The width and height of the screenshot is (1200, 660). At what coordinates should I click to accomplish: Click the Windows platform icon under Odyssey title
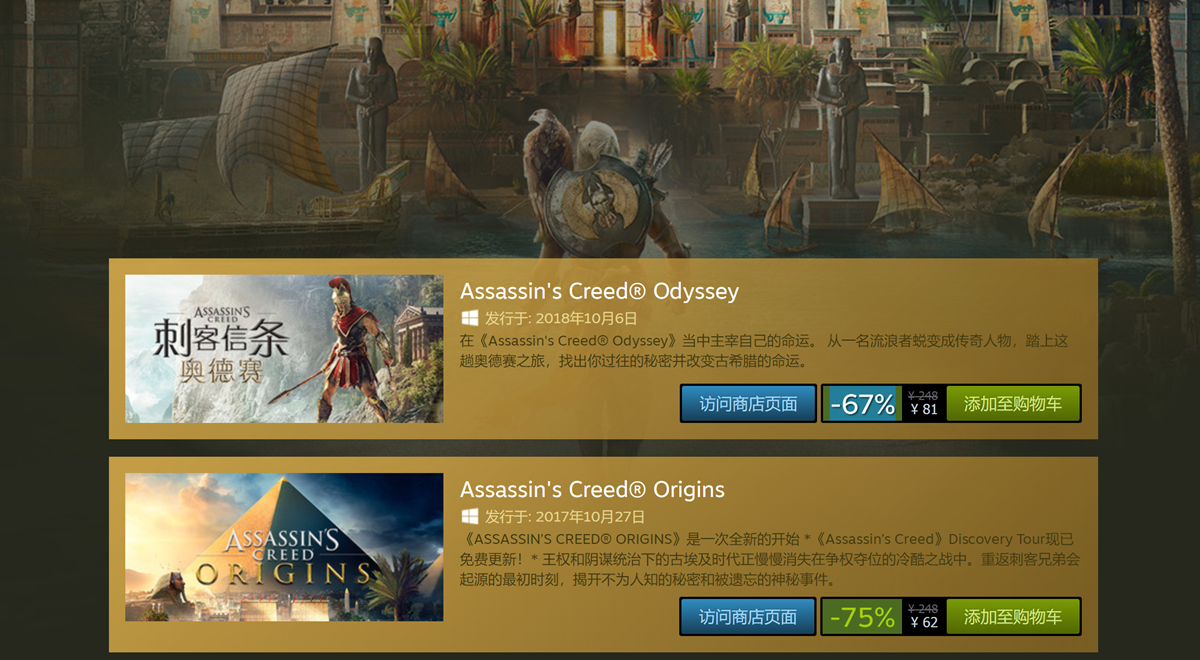469,318
